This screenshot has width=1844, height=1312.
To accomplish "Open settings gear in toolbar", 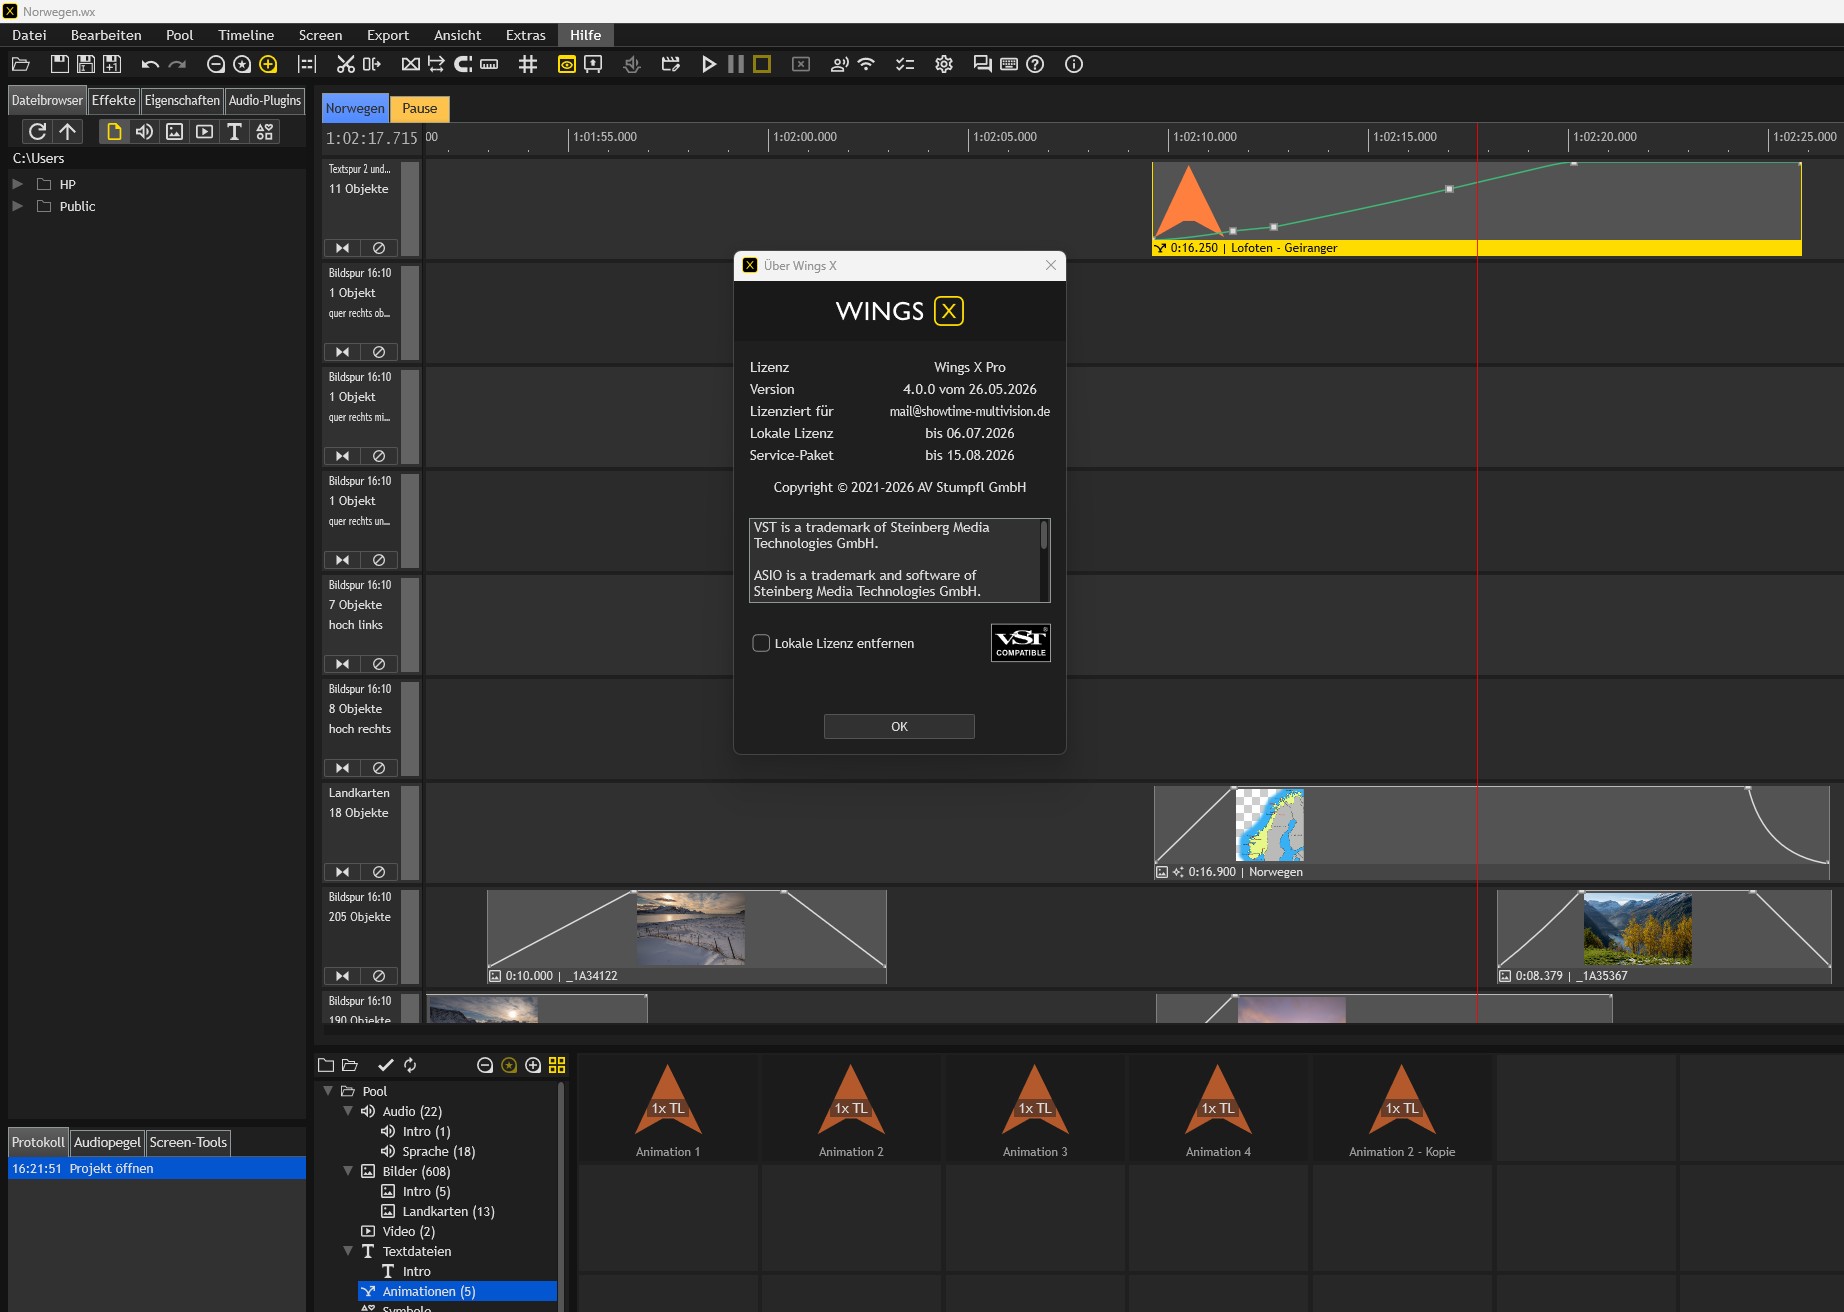I will pyautogui.click(x=944, y=64).
